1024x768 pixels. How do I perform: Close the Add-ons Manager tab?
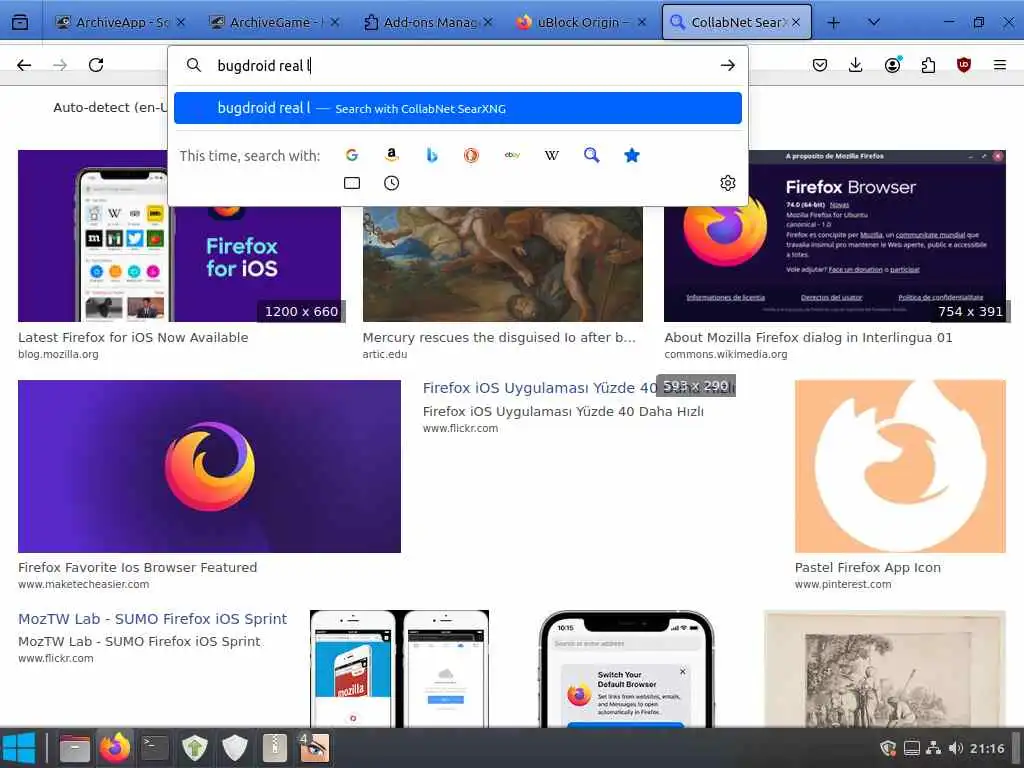(488, 22)
